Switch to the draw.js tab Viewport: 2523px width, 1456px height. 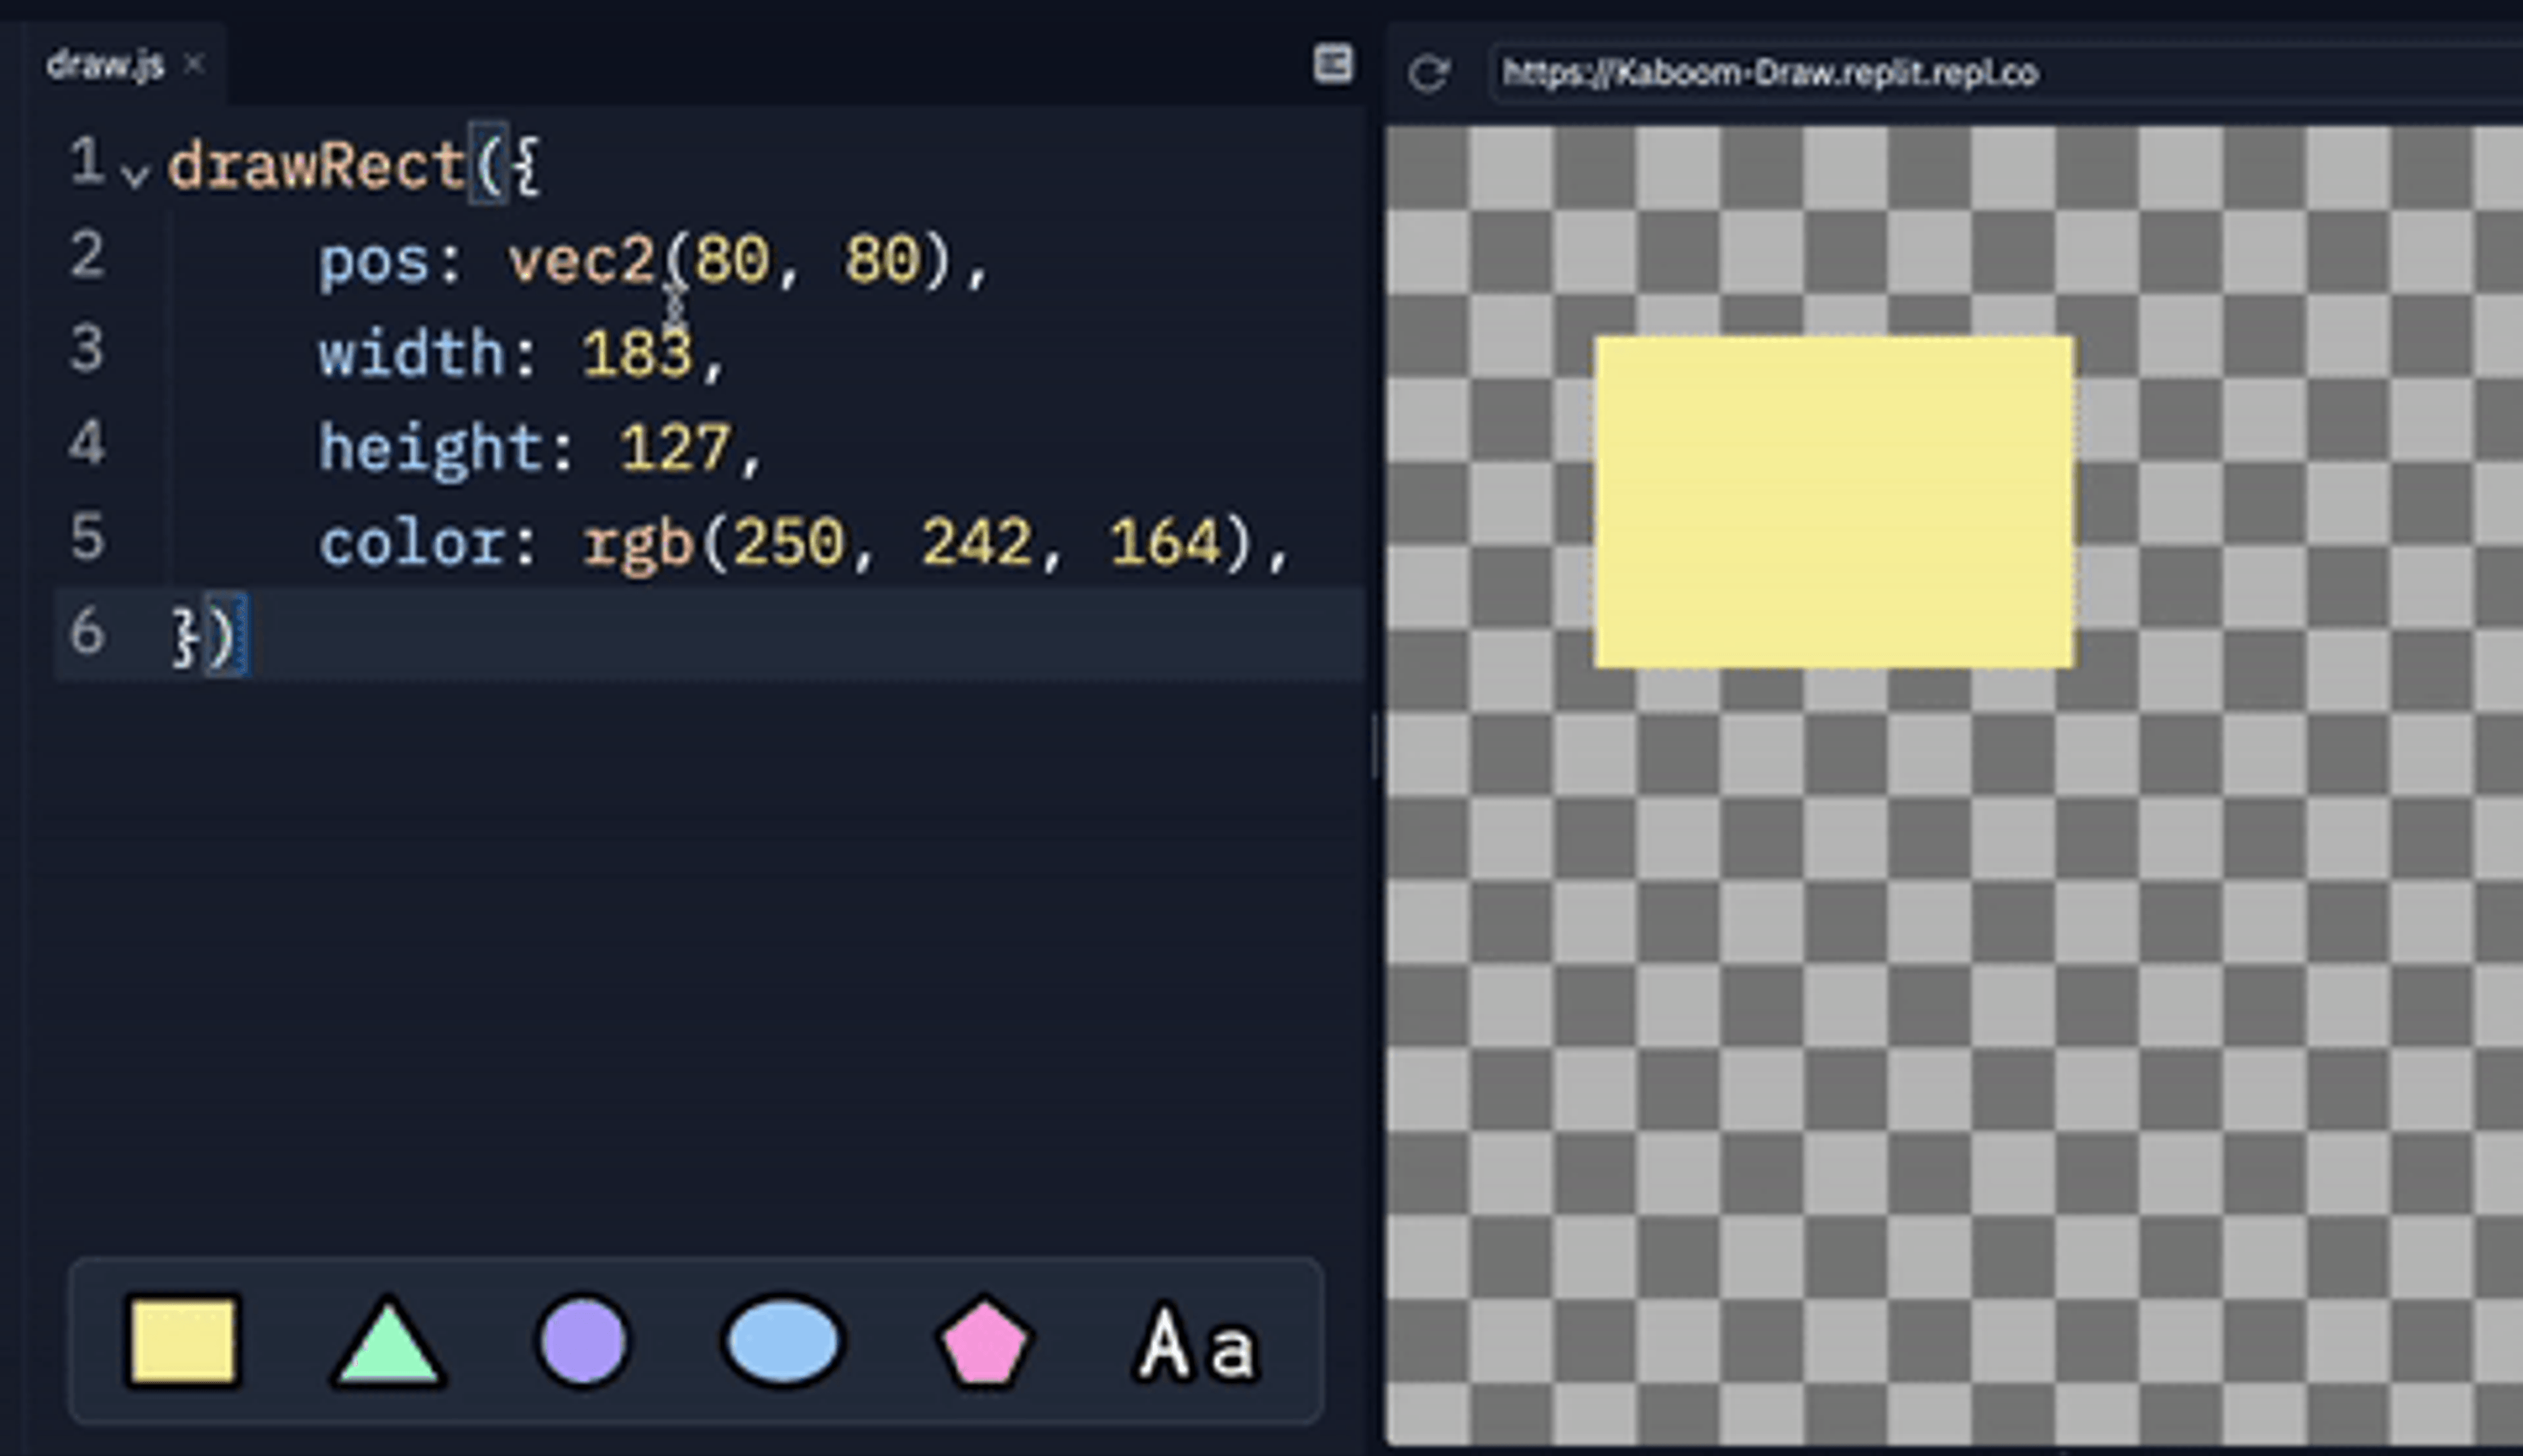[105, 66]
